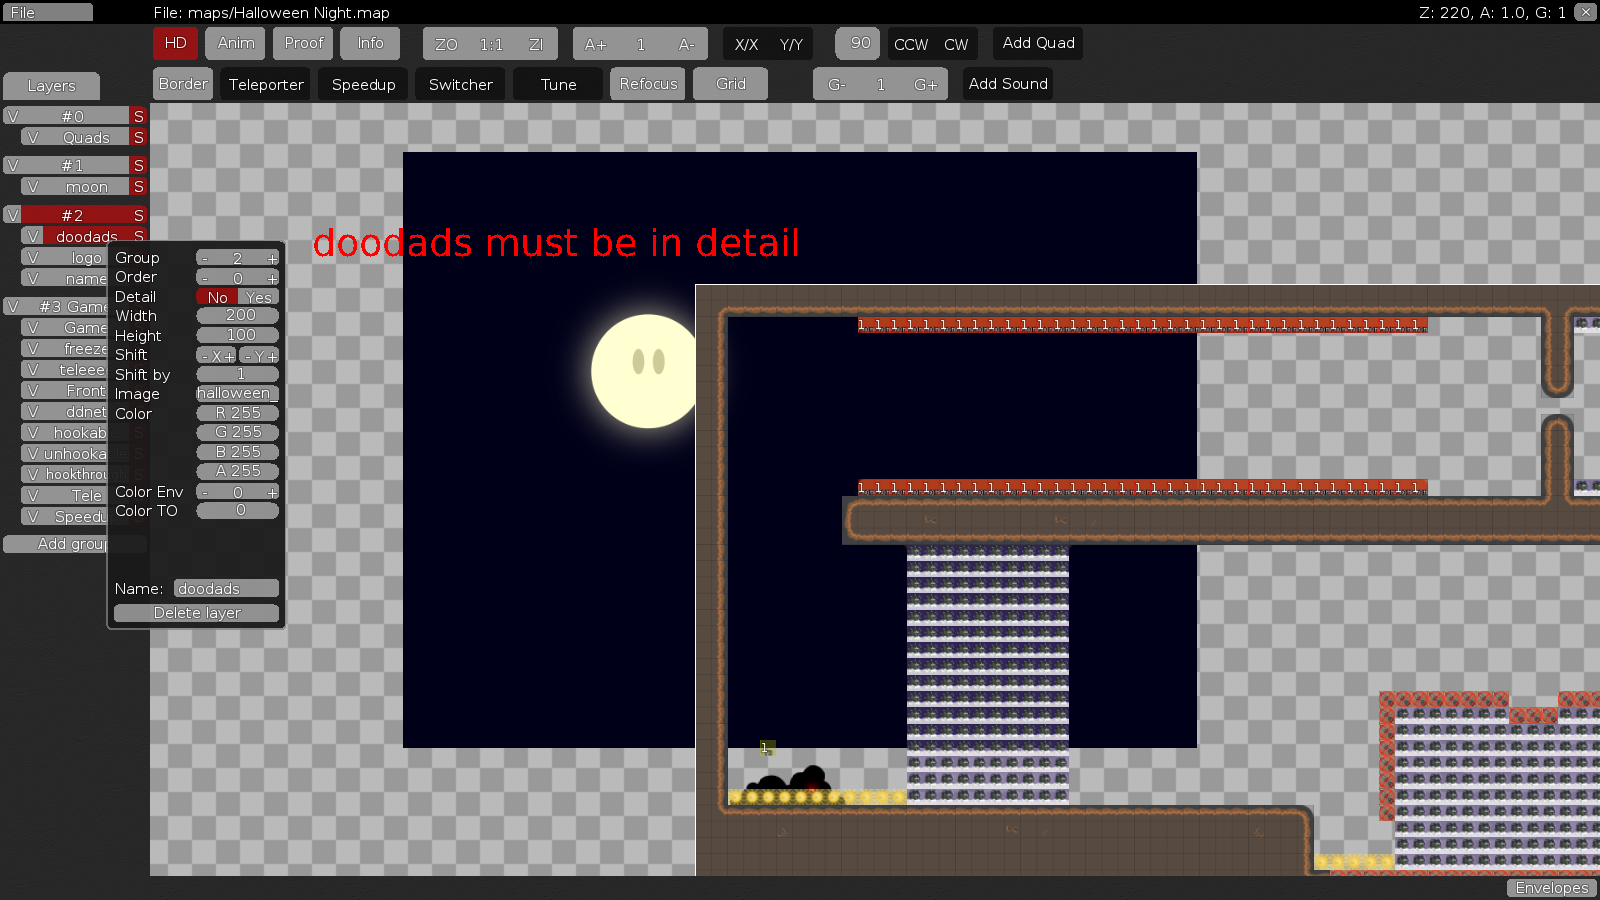The image size is (1600, 900).
Task: Reset zoom with the 1:1 icon
Action: 488,44
